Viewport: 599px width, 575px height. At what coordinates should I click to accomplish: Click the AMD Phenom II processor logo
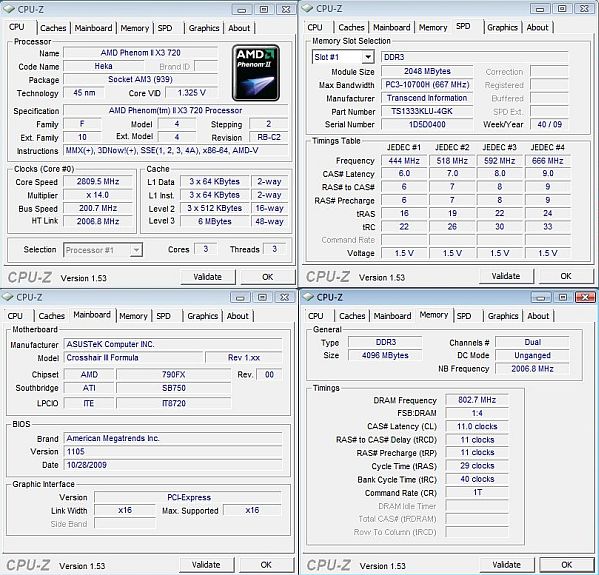(x=256, y=73)
